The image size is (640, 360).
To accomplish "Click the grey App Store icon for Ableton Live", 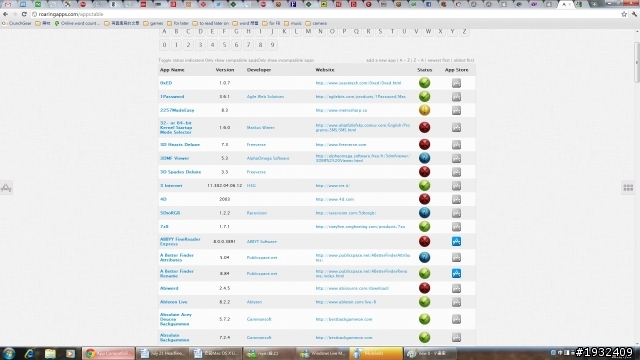I will point(456,302).
